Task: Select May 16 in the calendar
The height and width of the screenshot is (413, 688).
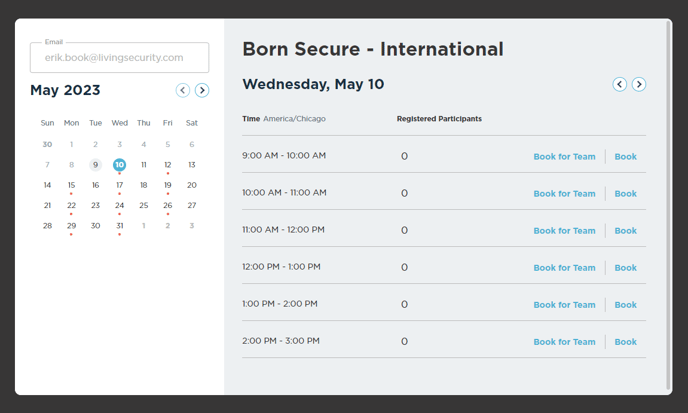Action: [95, 185]
